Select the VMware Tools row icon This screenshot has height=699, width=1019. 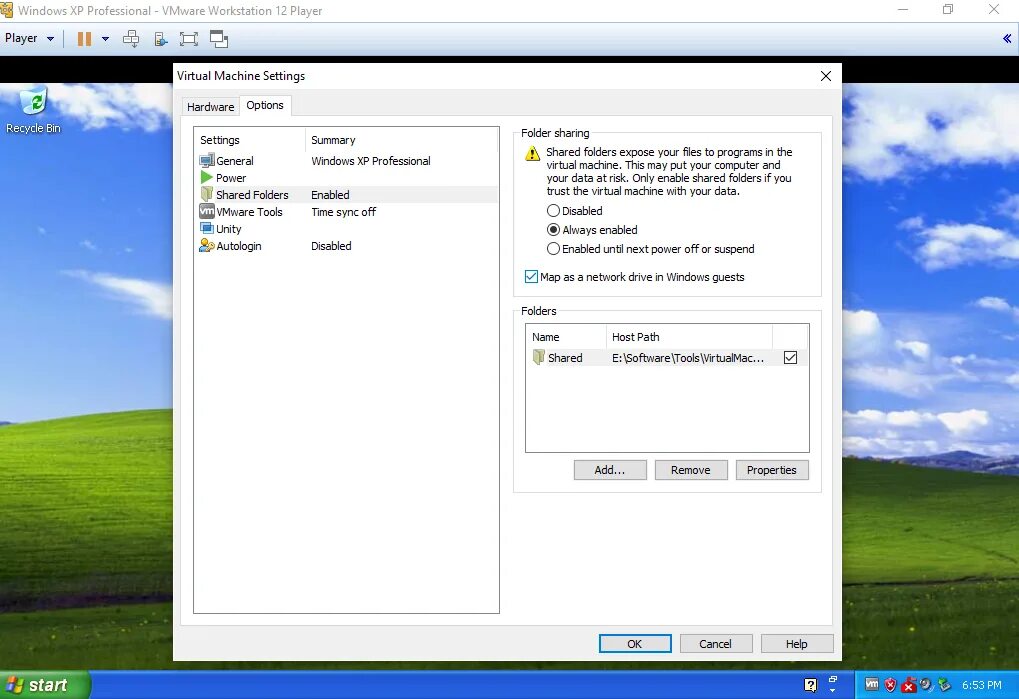207,211
